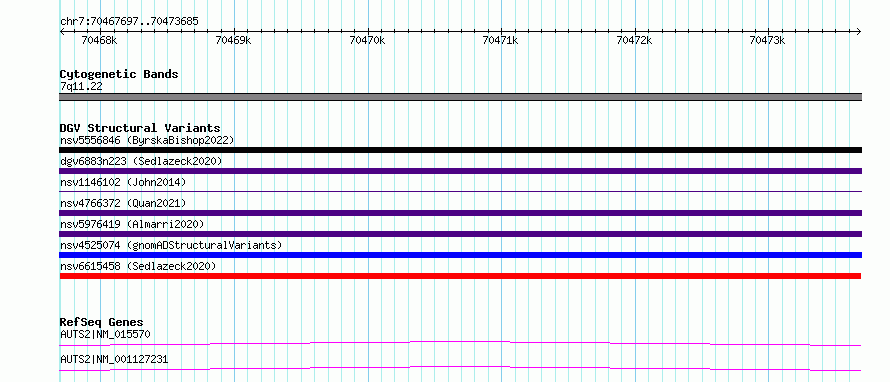Click dgv6883n223 (Sedlazeck2020) variant label

(141, 161)
